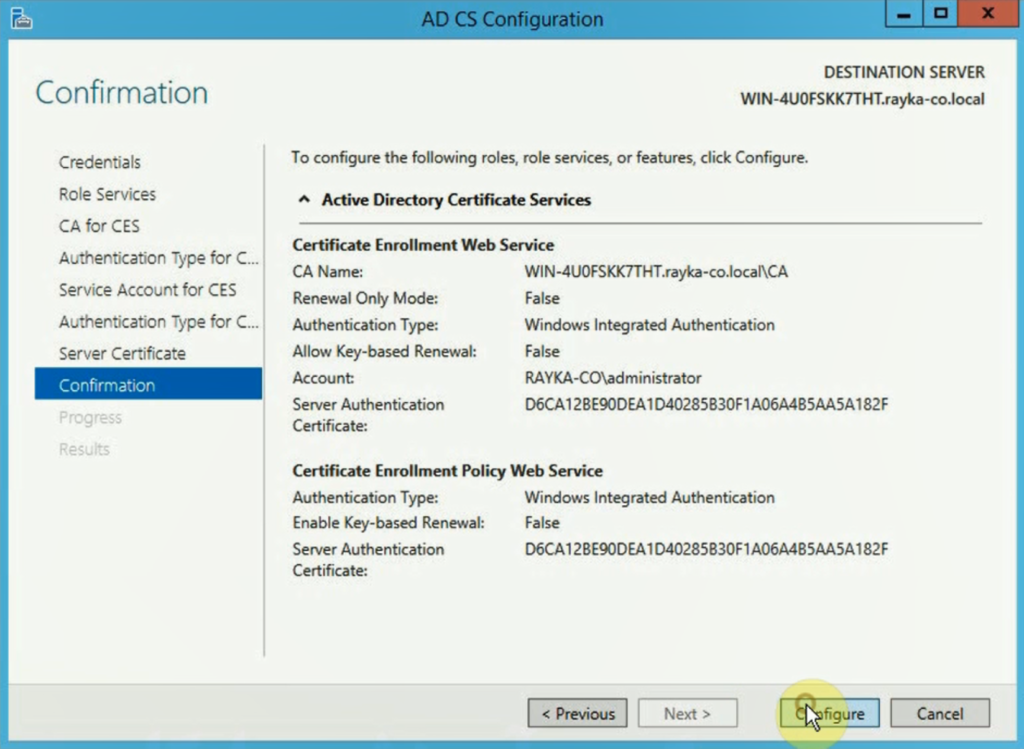Open the Authentication Type step above Service Account
This screenshot has width=1024, height=749.
coord(159,258)
